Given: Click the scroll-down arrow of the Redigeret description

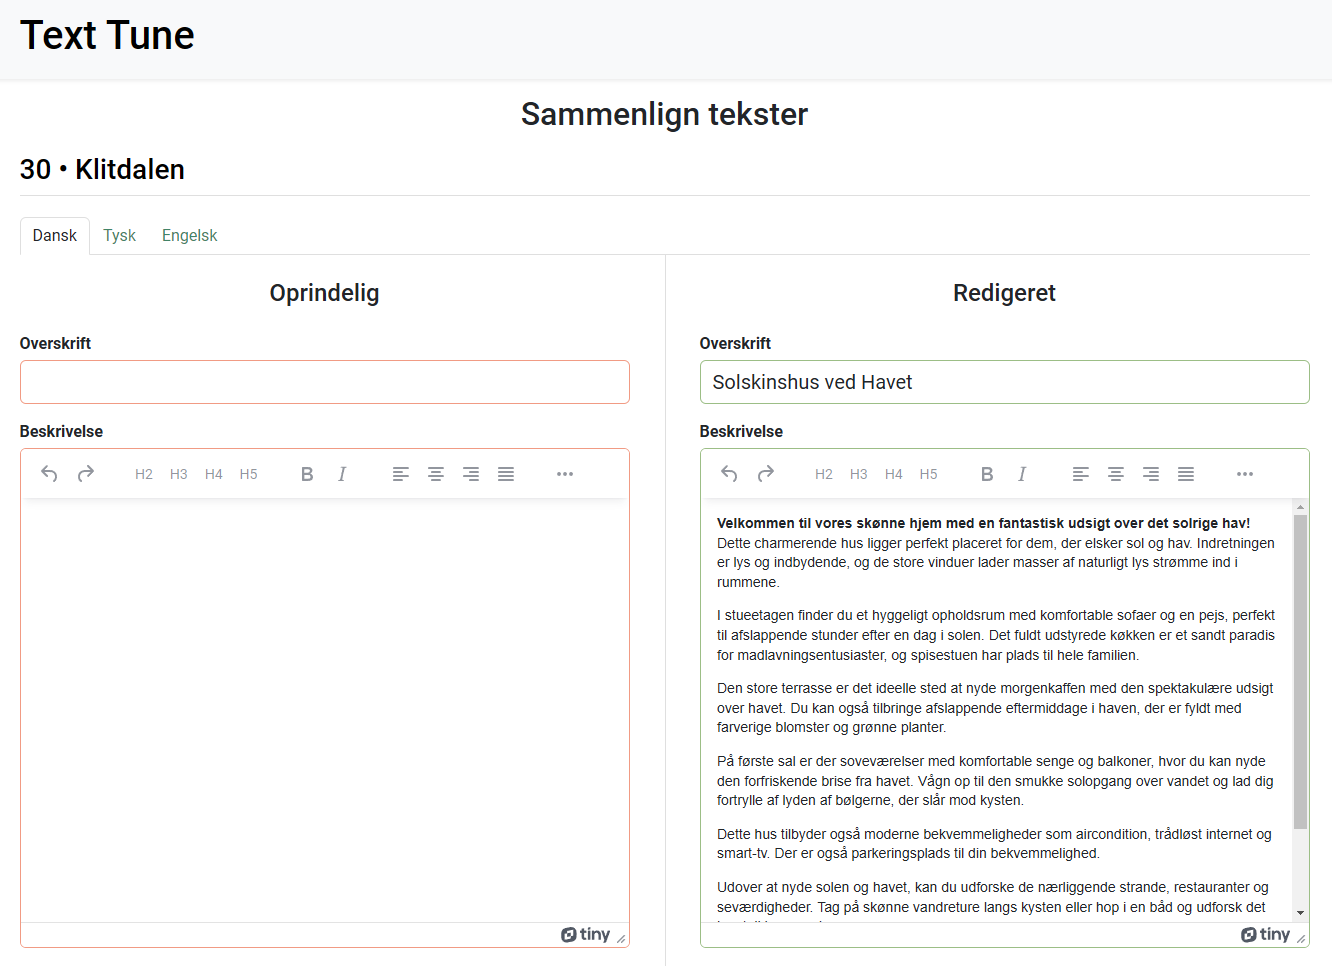Looking at the screenshot, I should (1300, 913).
